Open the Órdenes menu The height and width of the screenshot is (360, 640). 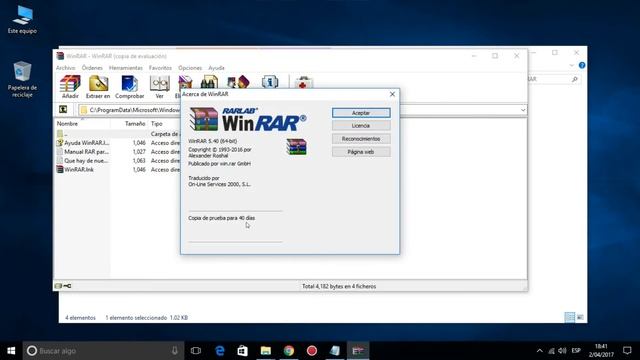[92, 68]
